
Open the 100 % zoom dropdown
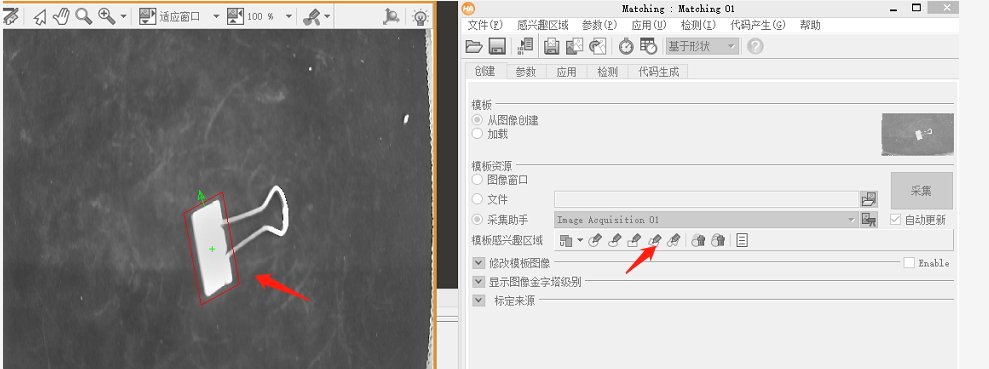pyautogui.click(x=289, y=16)
